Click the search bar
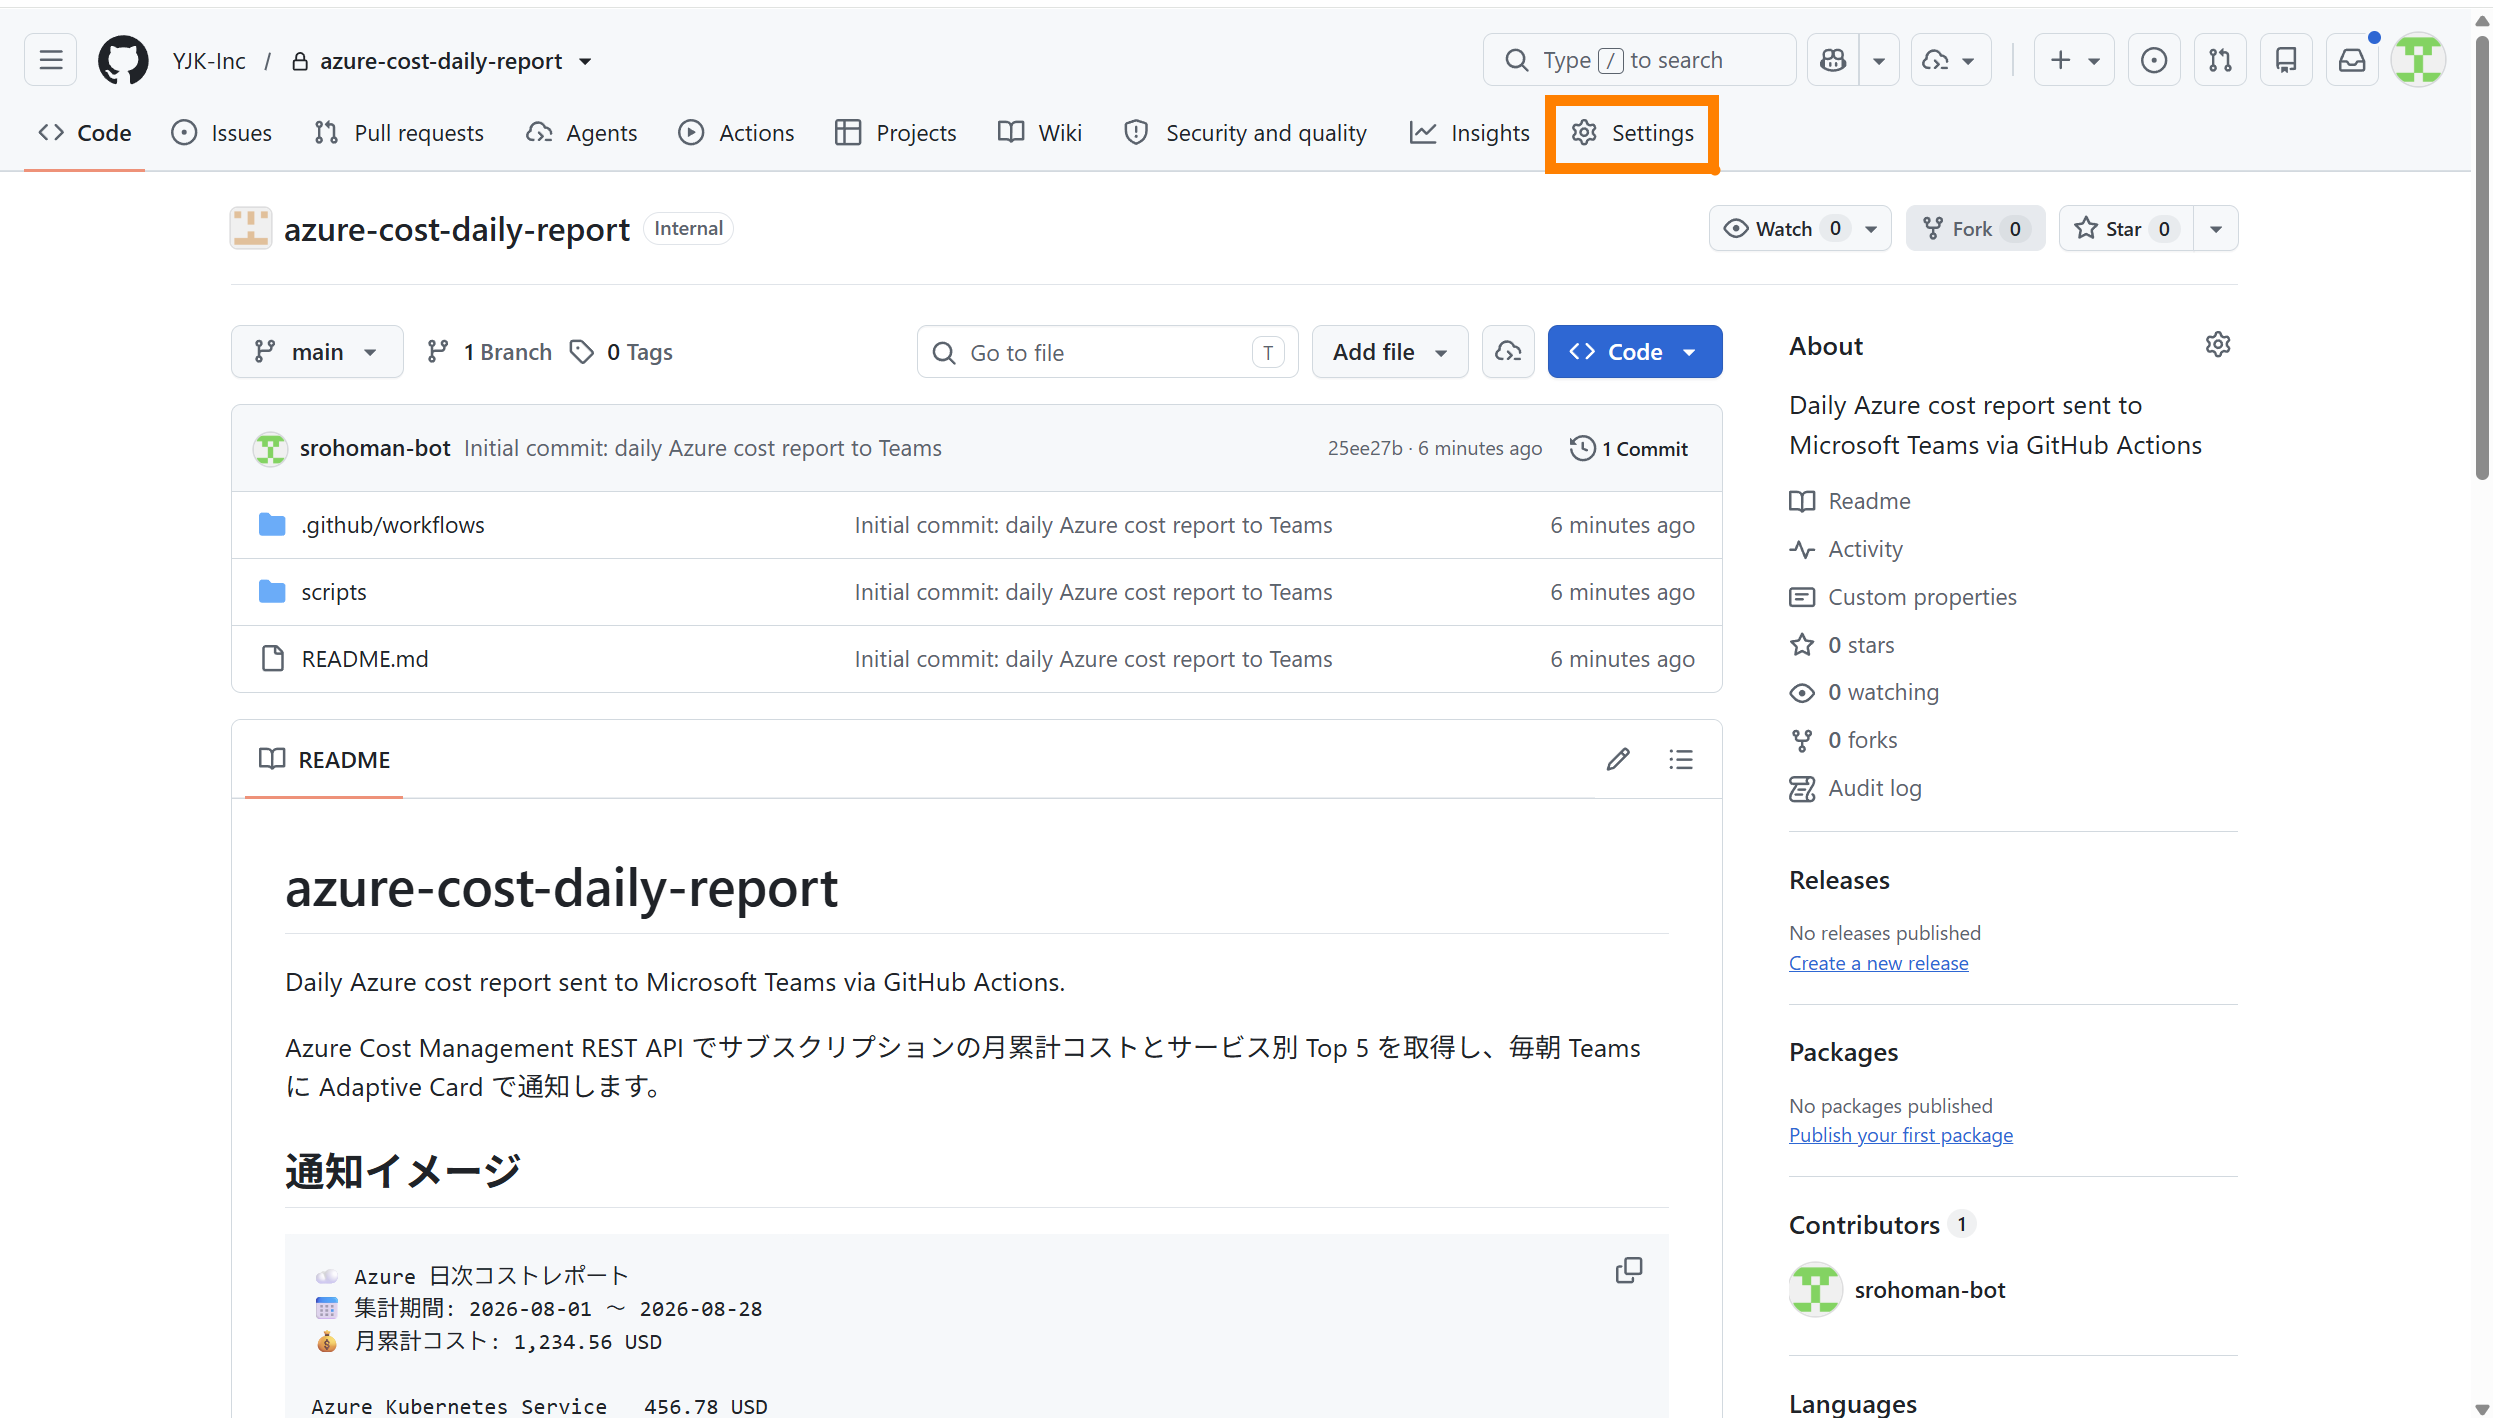The image size is (2493, 1418). pyautogui.click(x=1639, y=61)
